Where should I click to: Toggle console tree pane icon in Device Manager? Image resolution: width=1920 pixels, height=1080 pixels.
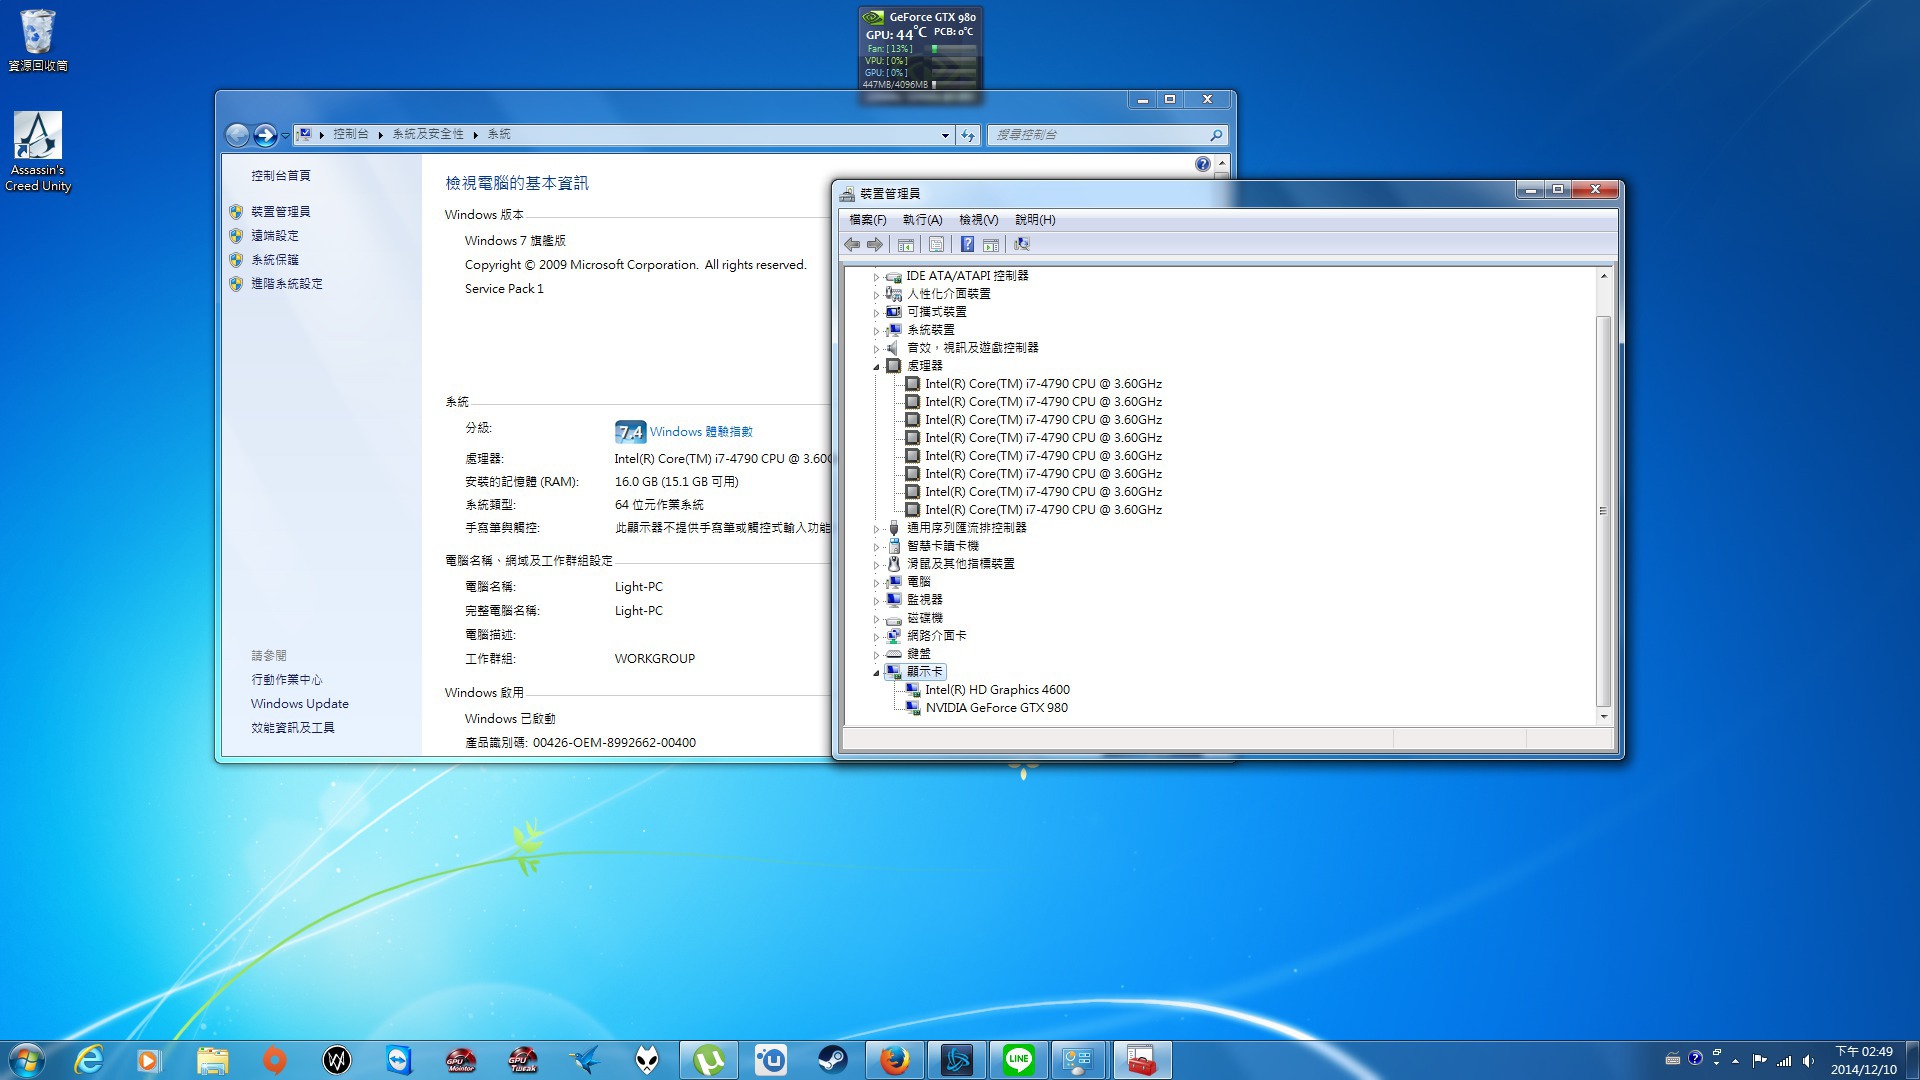[906, 244]
